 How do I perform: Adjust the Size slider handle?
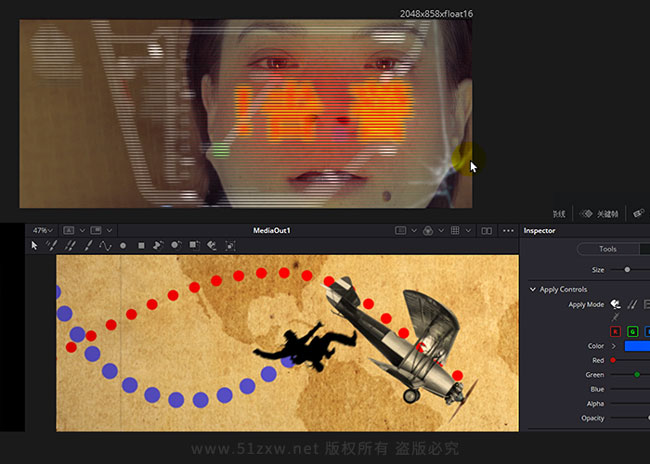click(627, 270)
